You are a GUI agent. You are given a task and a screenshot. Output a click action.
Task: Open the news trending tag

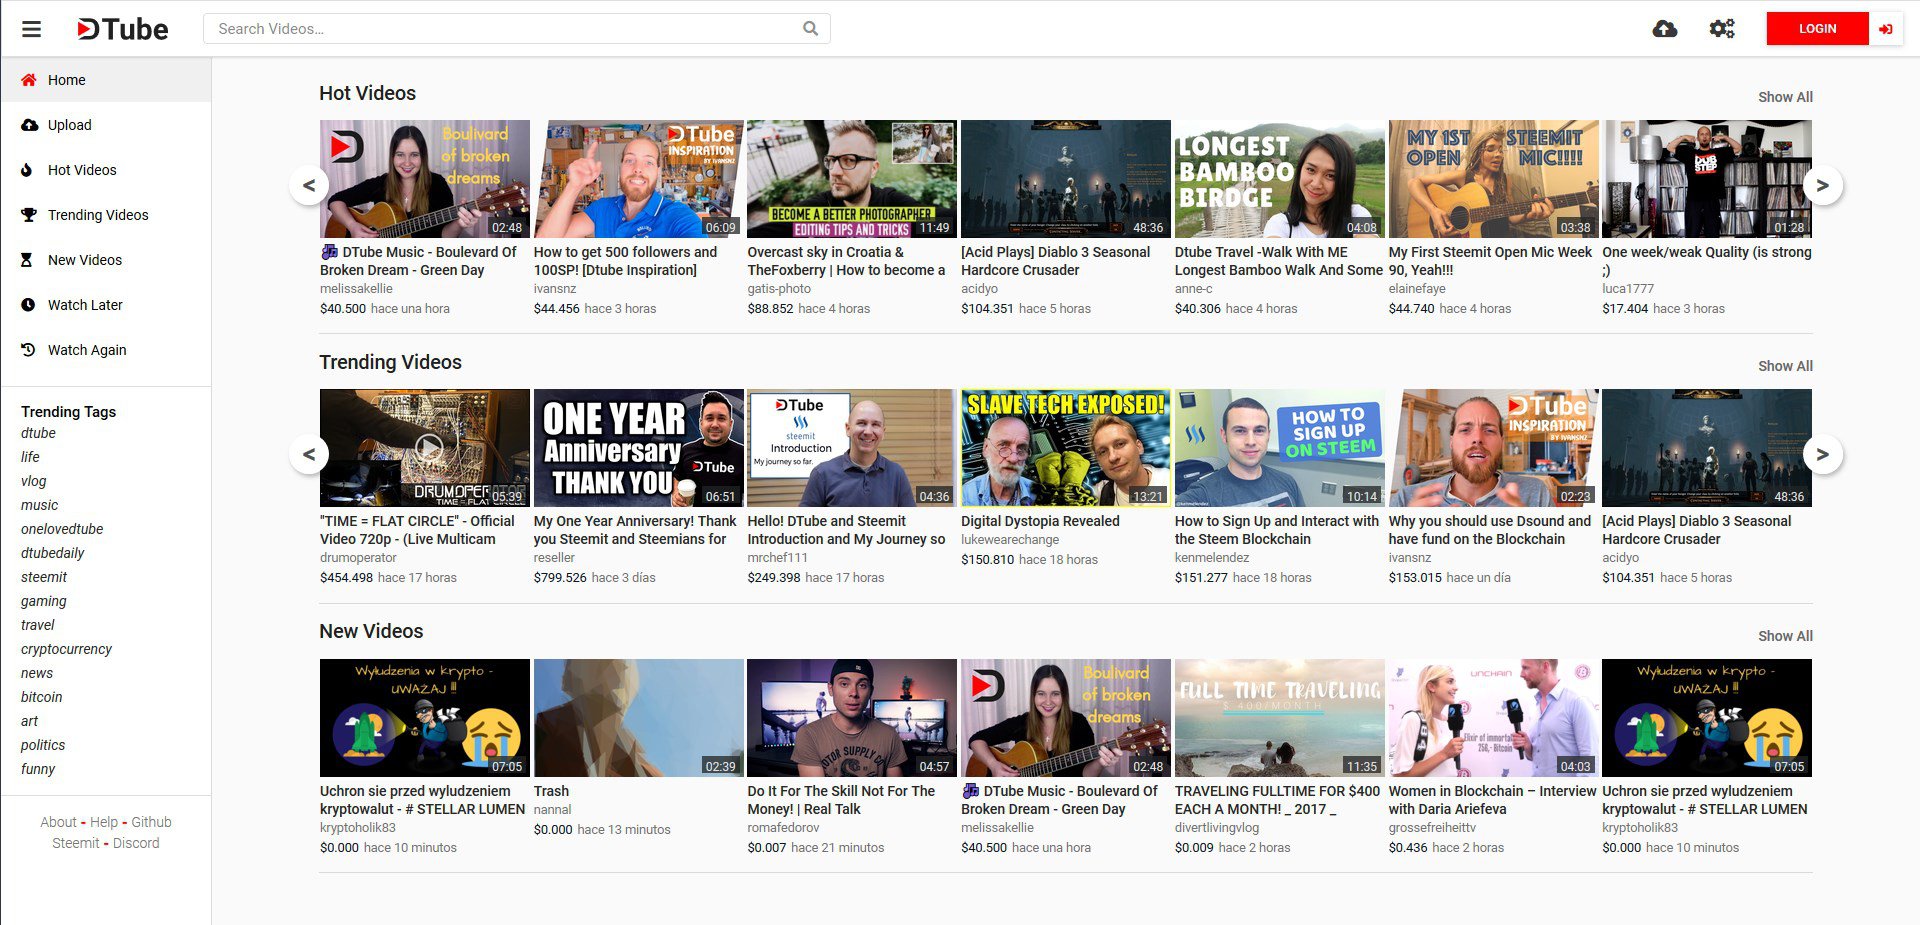tap(37, 673)
